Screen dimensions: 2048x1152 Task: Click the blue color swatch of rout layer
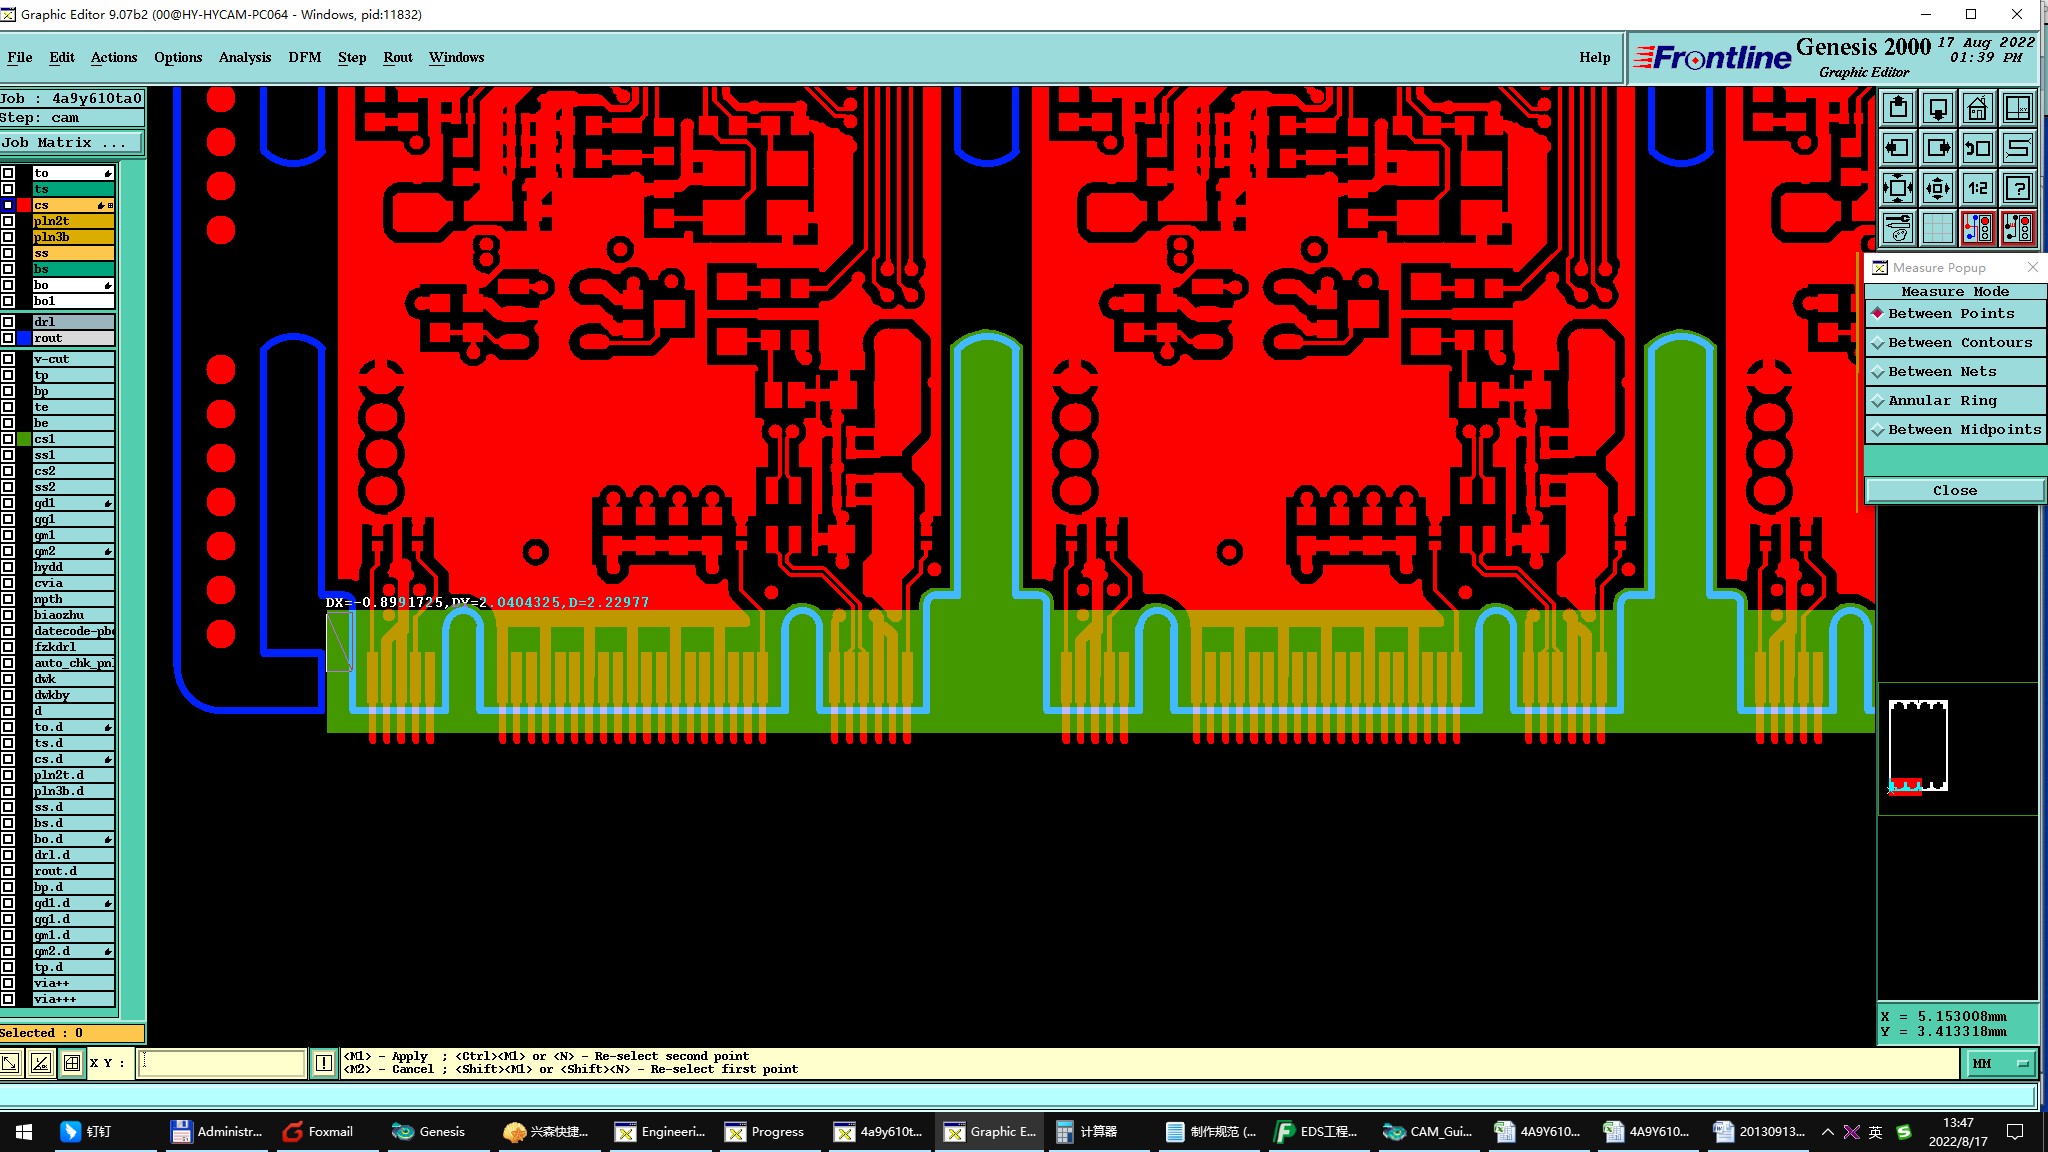(24, 338)
